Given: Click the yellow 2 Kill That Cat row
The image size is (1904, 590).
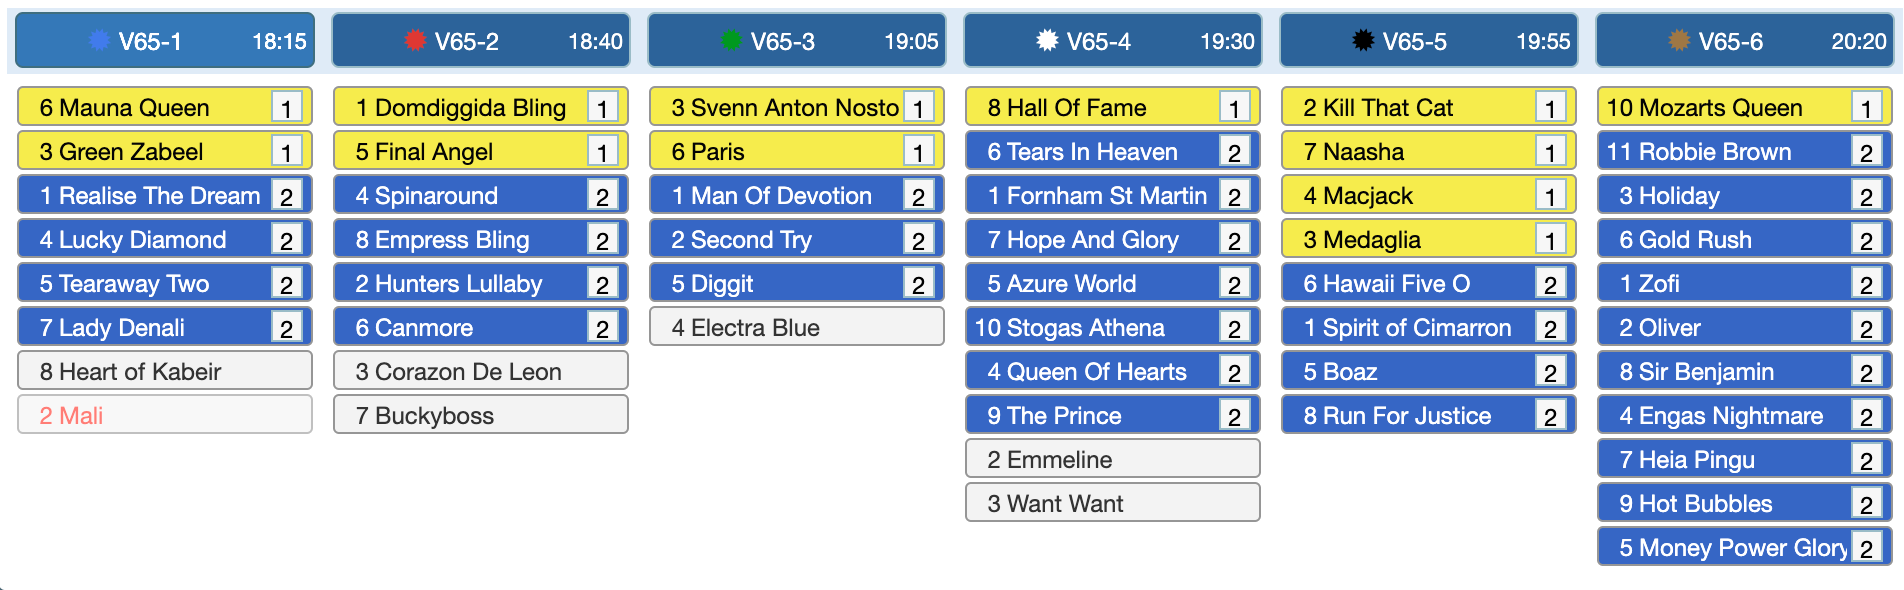Looking at the screenshot, I should pyautogui.click(x=1429, y=107).
